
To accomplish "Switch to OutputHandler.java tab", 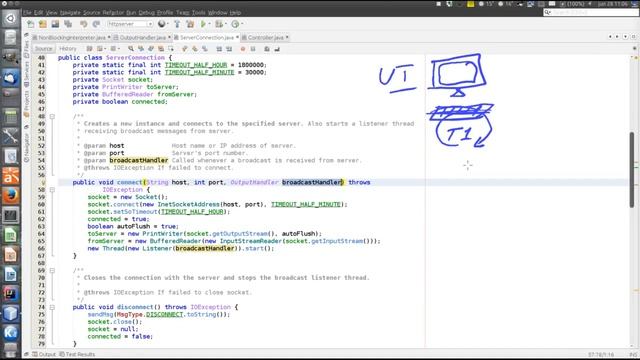I will pyautogui.click(x=142, y=38).
